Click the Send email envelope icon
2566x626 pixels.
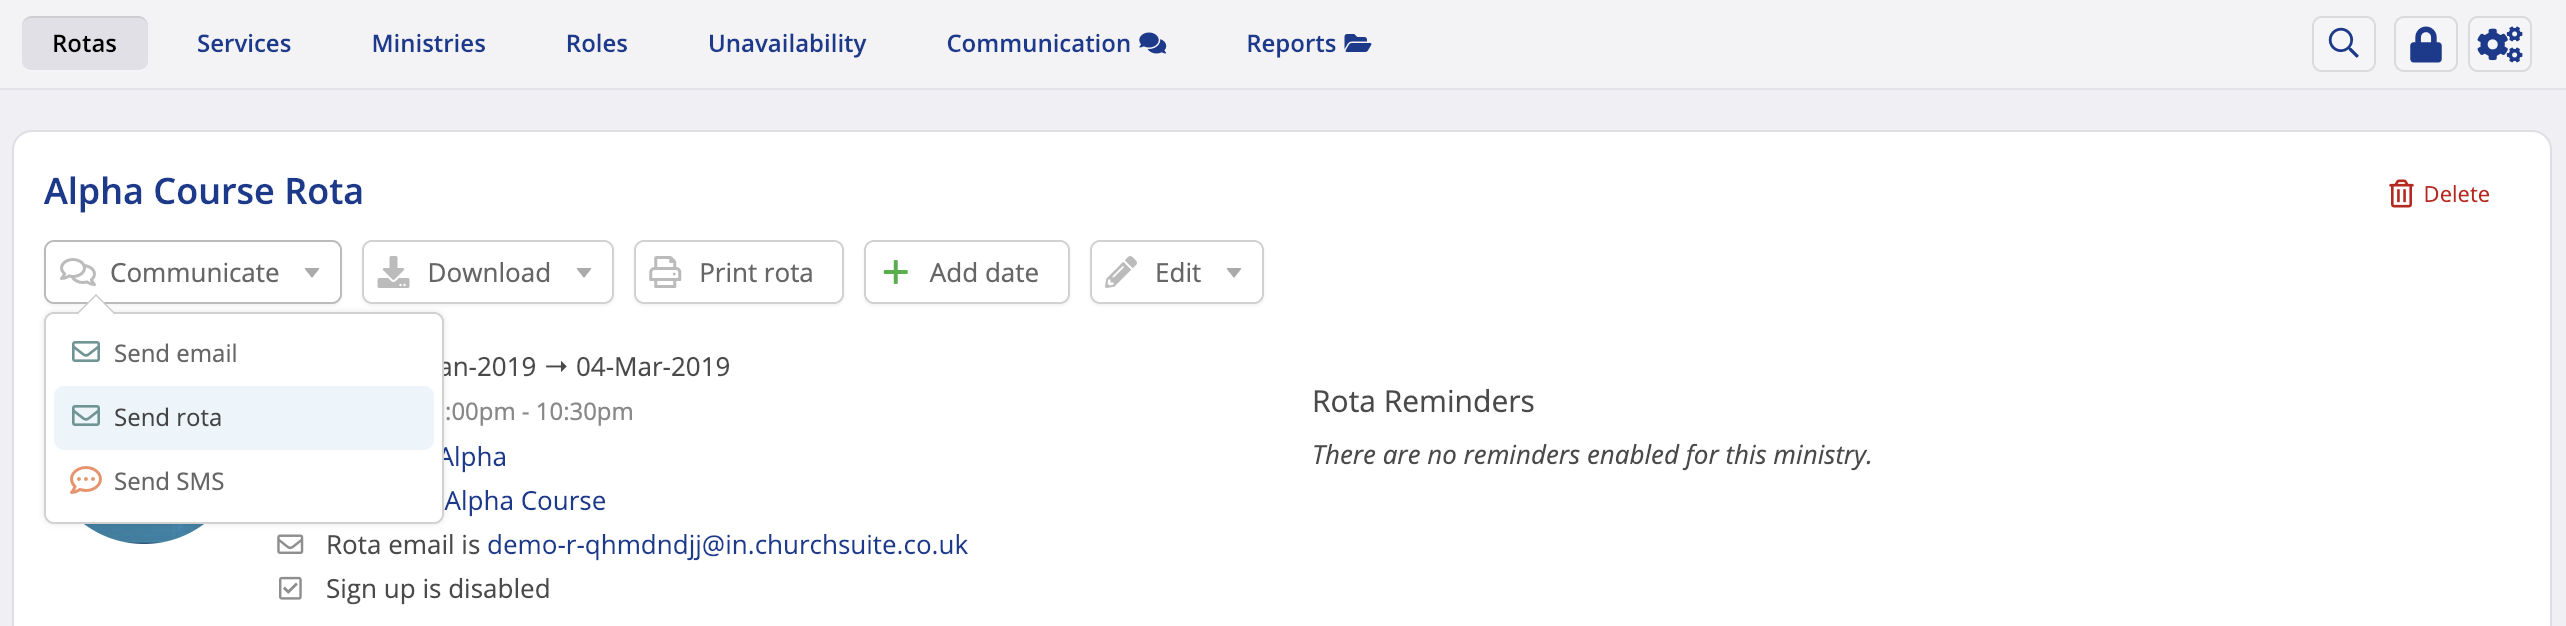point(86,353)
